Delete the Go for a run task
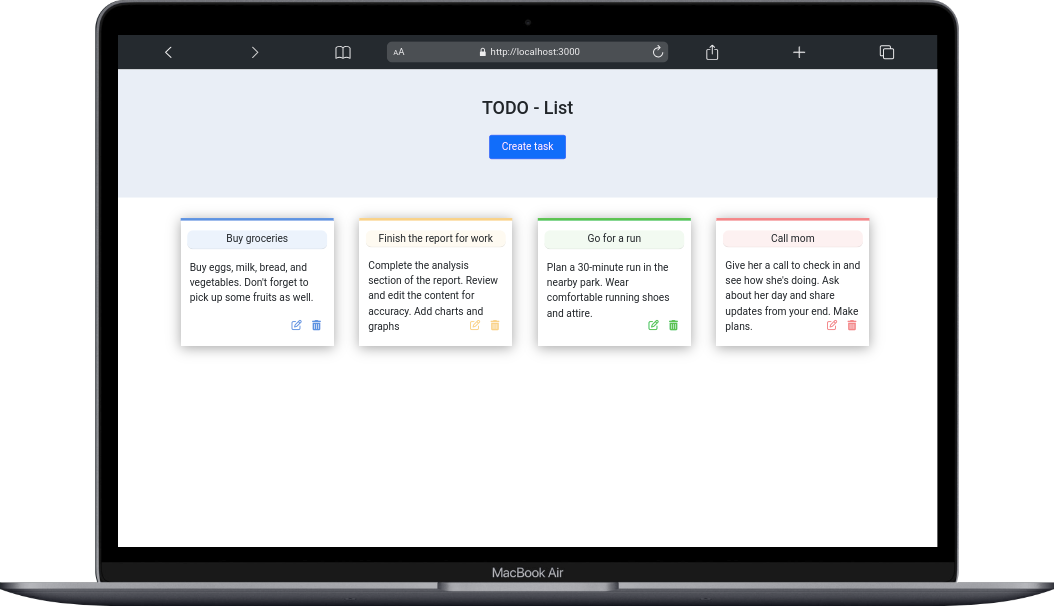 point(674,325)
